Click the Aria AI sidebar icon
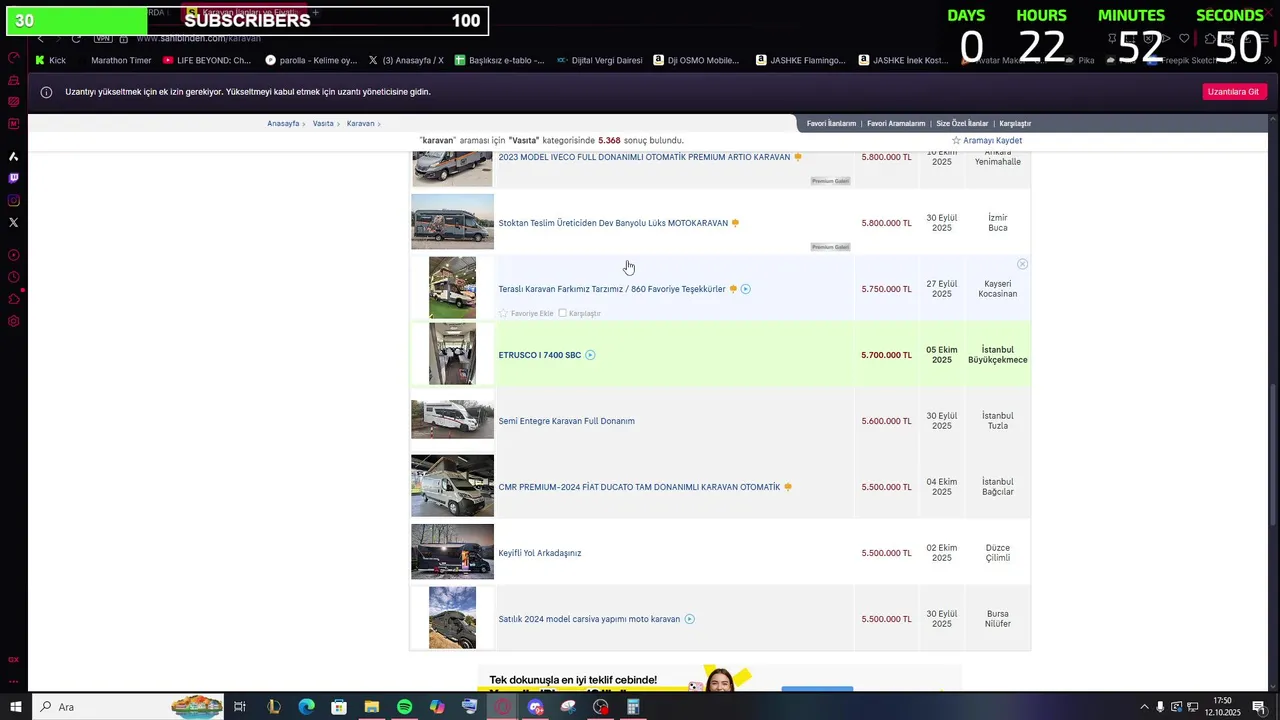The image size is (1280, 720). click(13, 156)
